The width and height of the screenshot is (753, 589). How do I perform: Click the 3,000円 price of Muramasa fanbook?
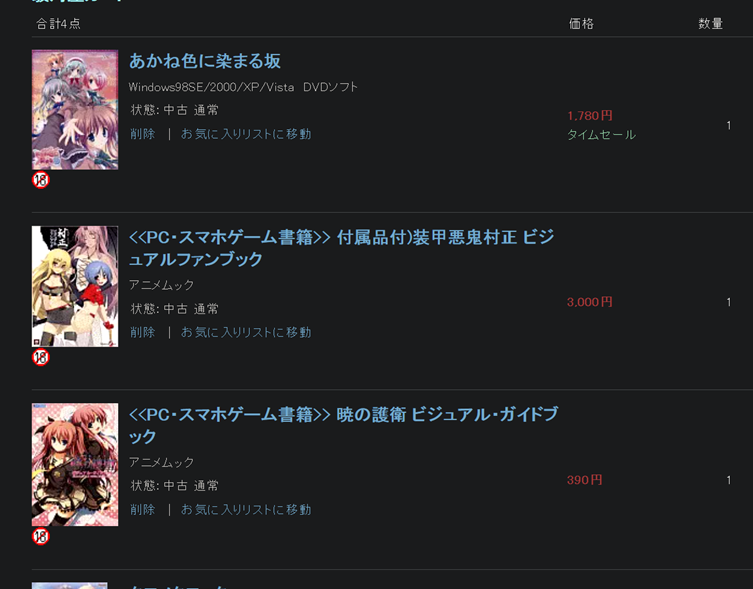[590, 302]
